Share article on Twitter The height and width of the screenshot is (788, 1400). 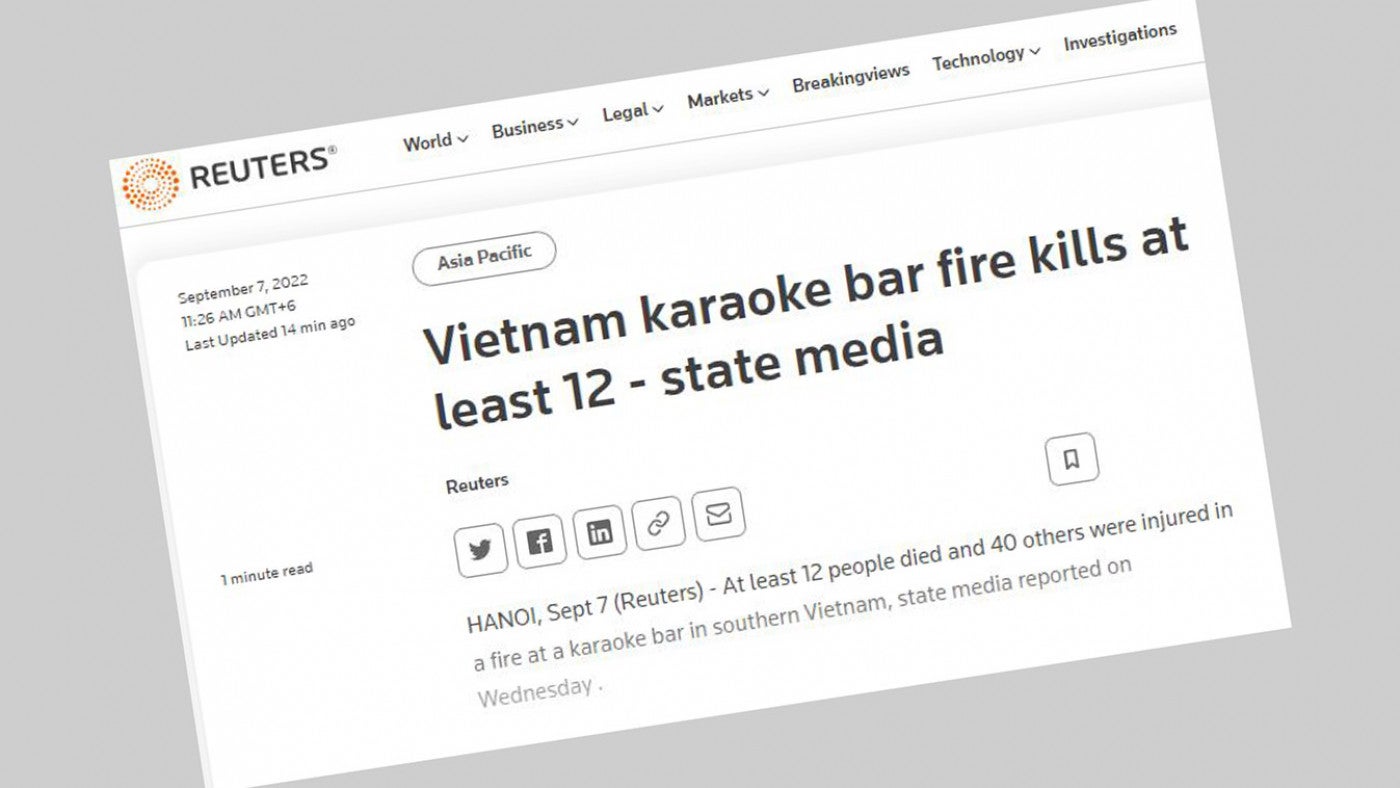480,550
